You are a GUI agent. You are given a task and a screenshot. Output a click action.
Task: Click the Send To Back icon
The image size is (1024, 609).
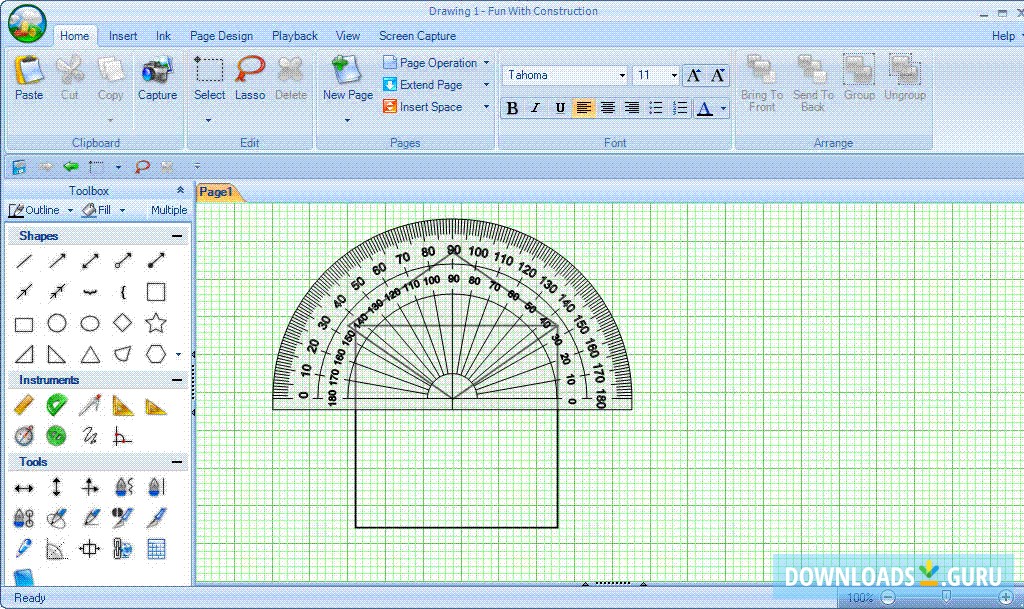[x=812, y=70]
